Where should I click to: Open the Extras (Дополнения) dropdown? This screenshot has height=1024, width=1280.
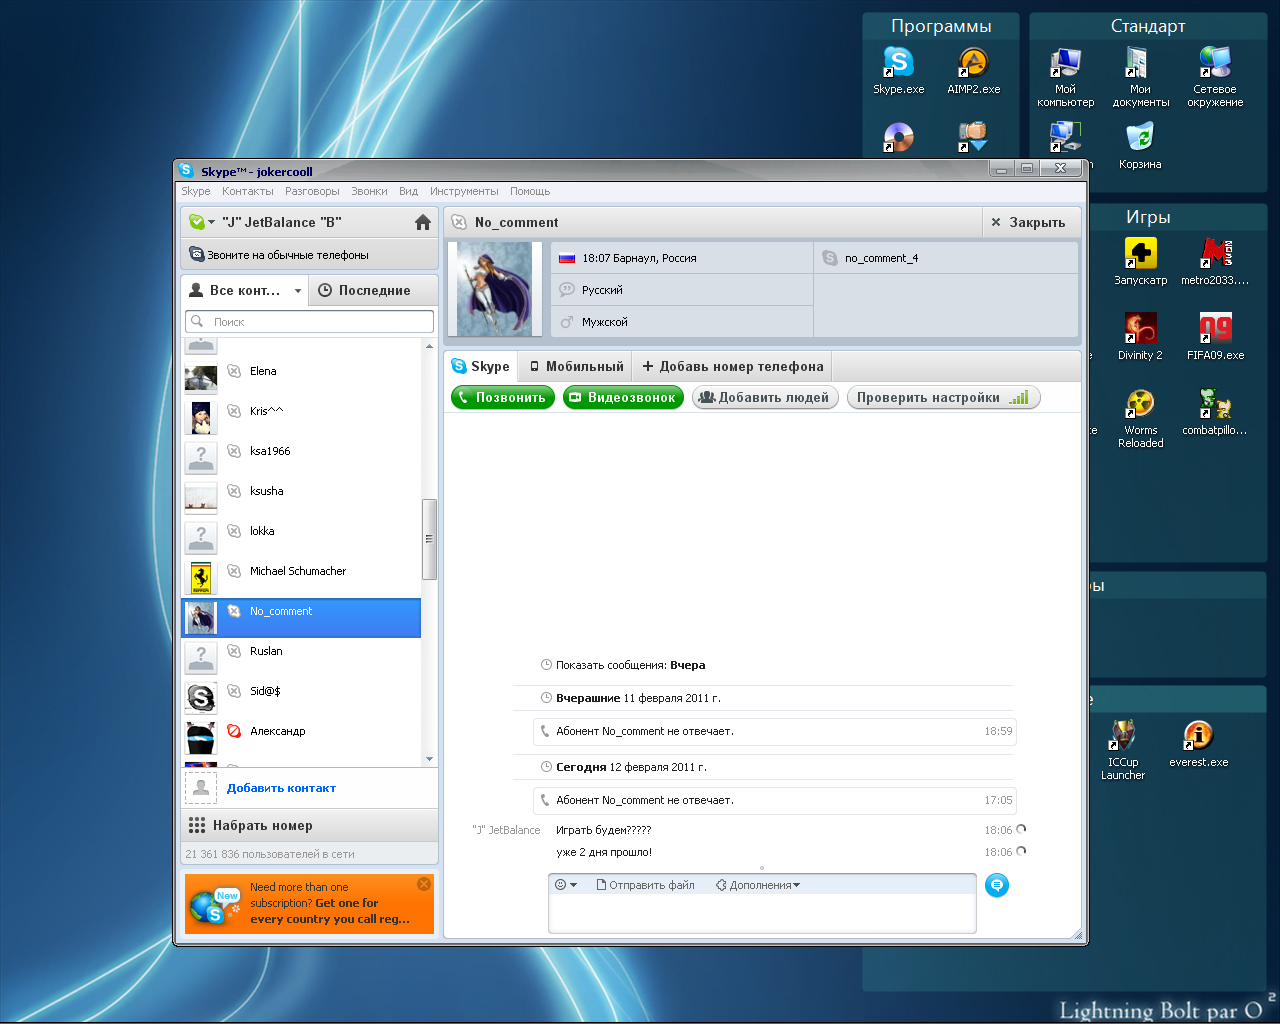[758, 885]
